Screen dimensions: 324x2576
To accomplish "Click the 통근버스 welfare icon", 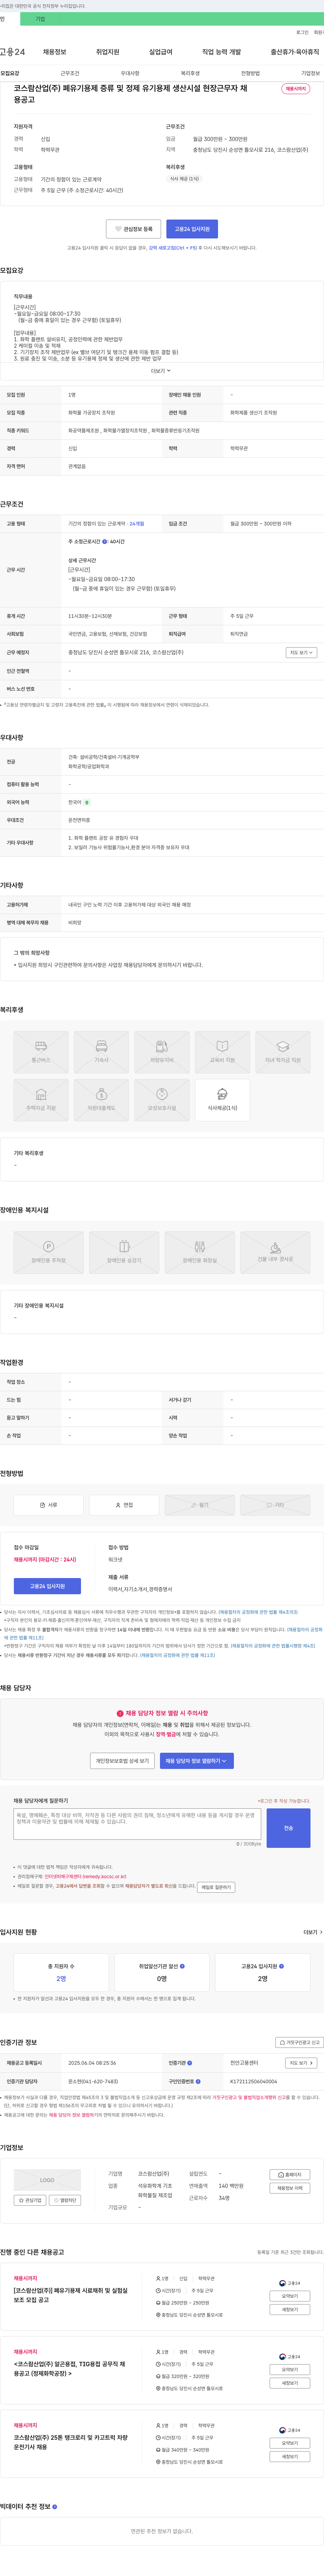I will [41, 1052].
